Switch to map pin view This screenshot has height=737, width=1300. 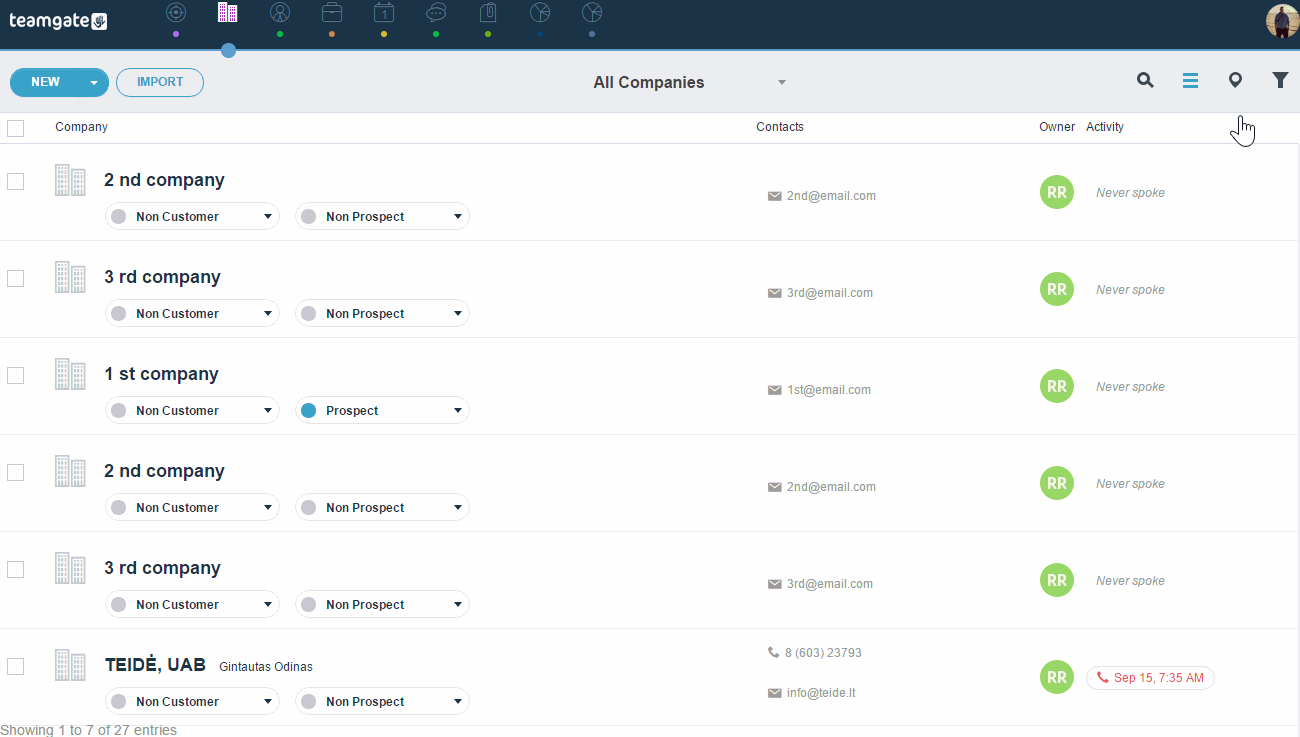[1235, 81]
